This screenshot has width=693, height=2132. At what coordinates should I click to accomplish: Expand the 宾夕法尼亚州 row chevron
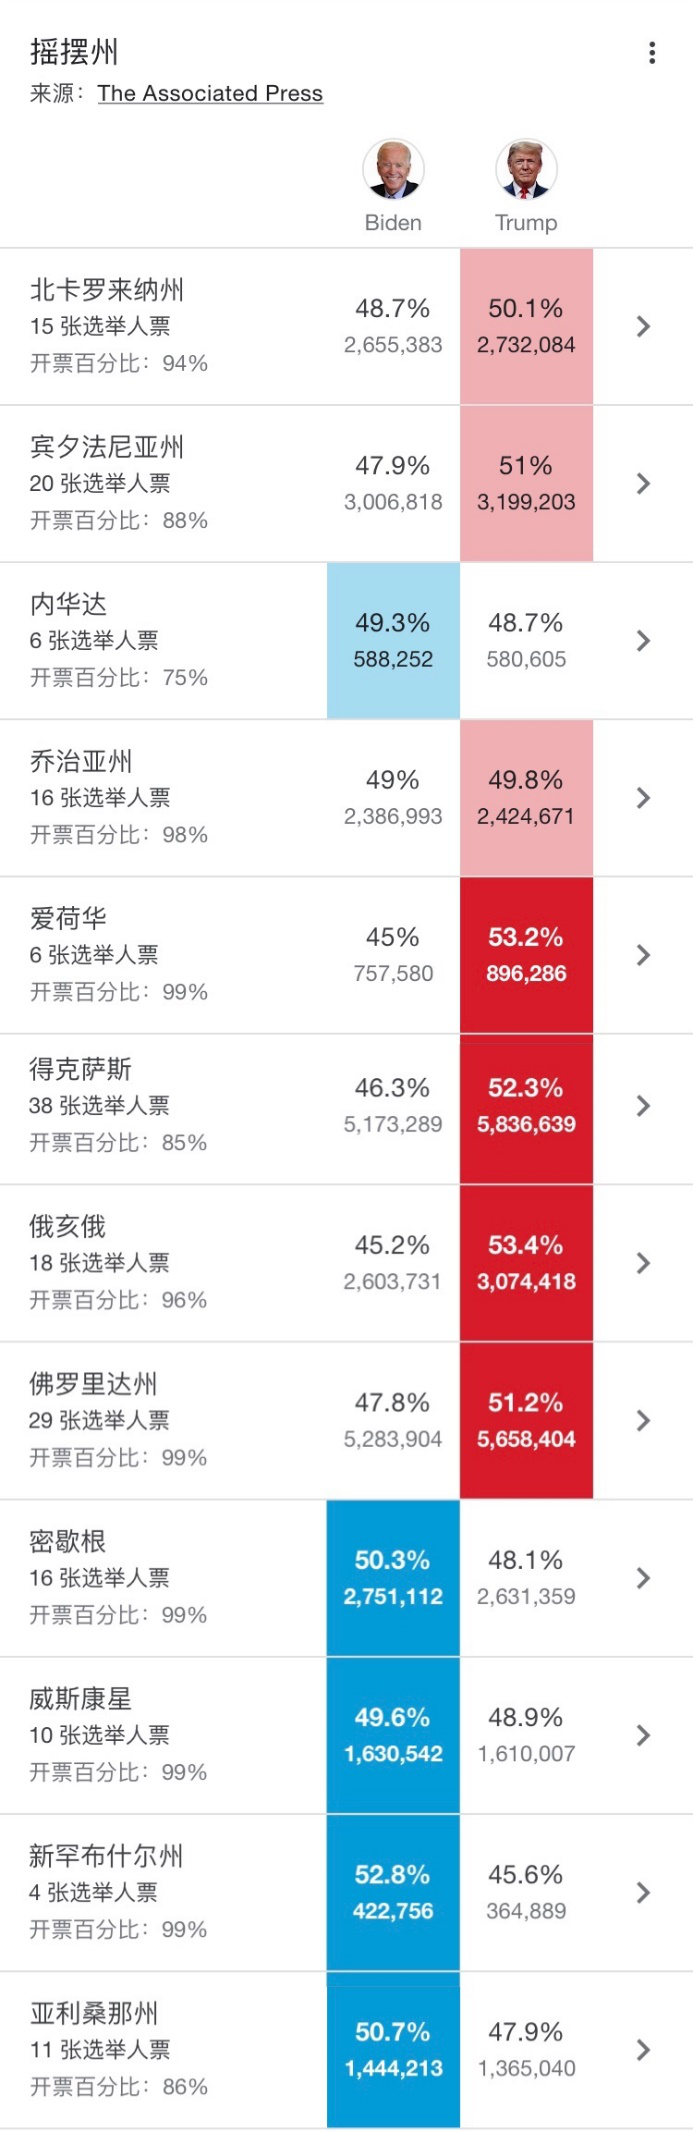[x=643, y=483]
